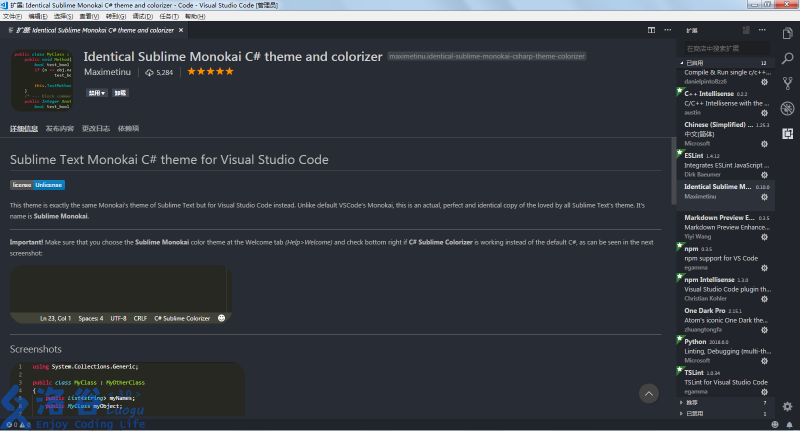
Task: Click errors and warnings count in status bar
Action: tap(18, 424)
